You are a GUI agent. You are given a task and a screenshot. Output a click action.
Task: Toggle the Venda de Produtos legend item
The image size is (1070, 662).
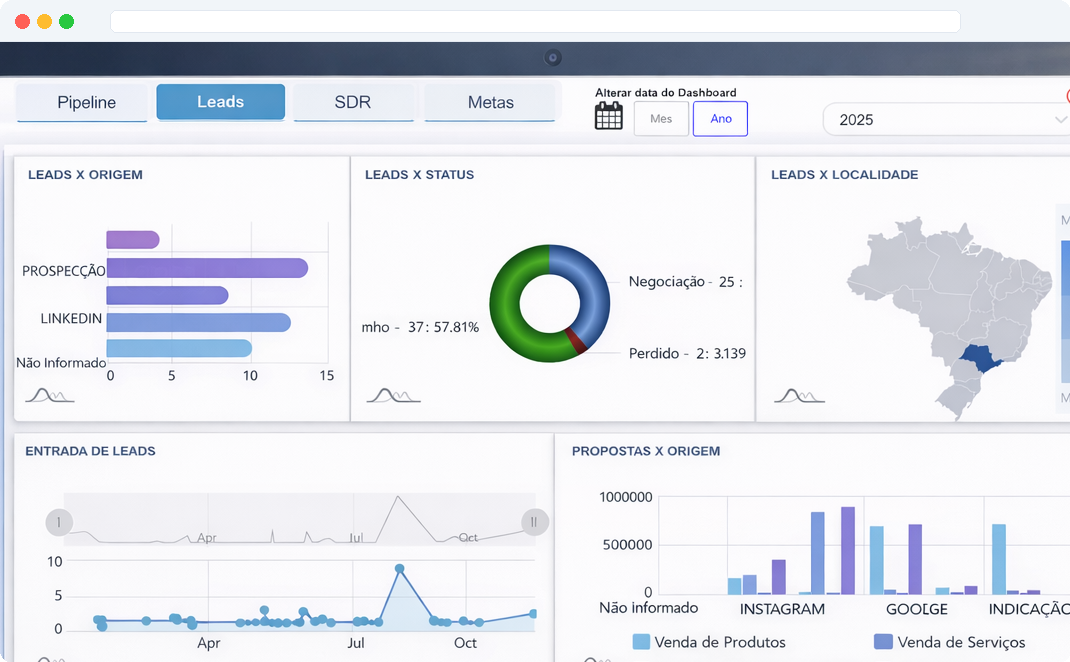point(709,642)
